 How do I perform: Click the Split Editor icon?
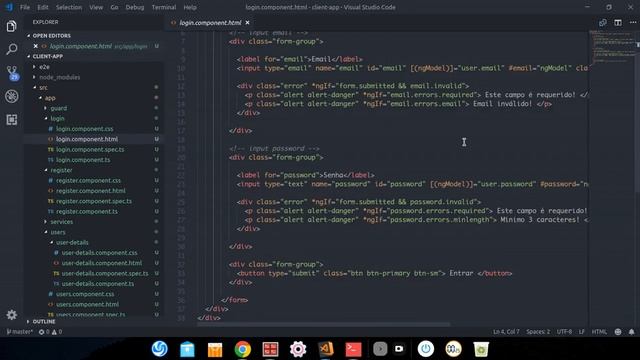tap(618, 23)
